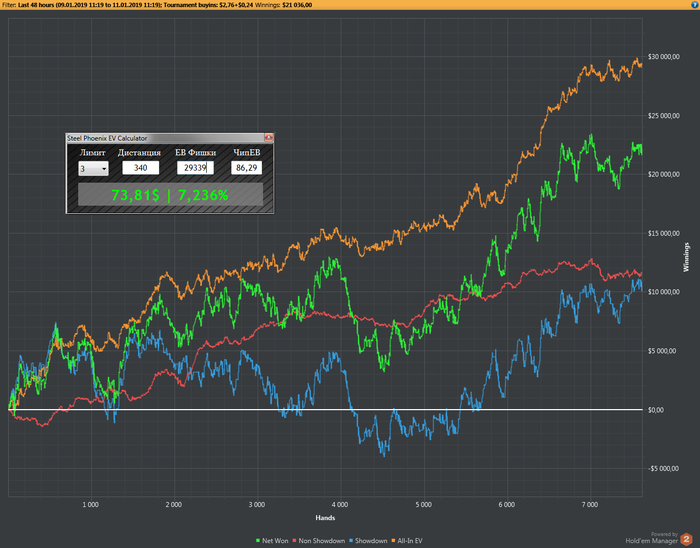Open the Лимит dropdown showing 3
The image size is (700, 548).
click(93, 169)
